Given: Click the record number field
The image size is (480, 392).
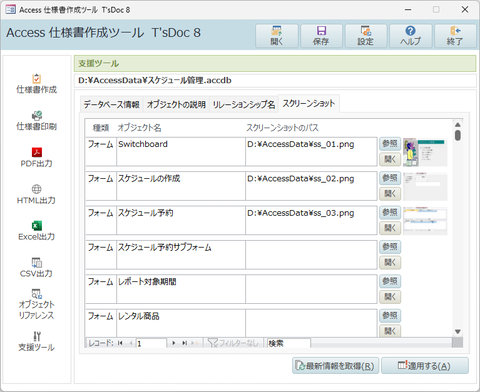Looking at the screenshot, I should click(151, 343).
